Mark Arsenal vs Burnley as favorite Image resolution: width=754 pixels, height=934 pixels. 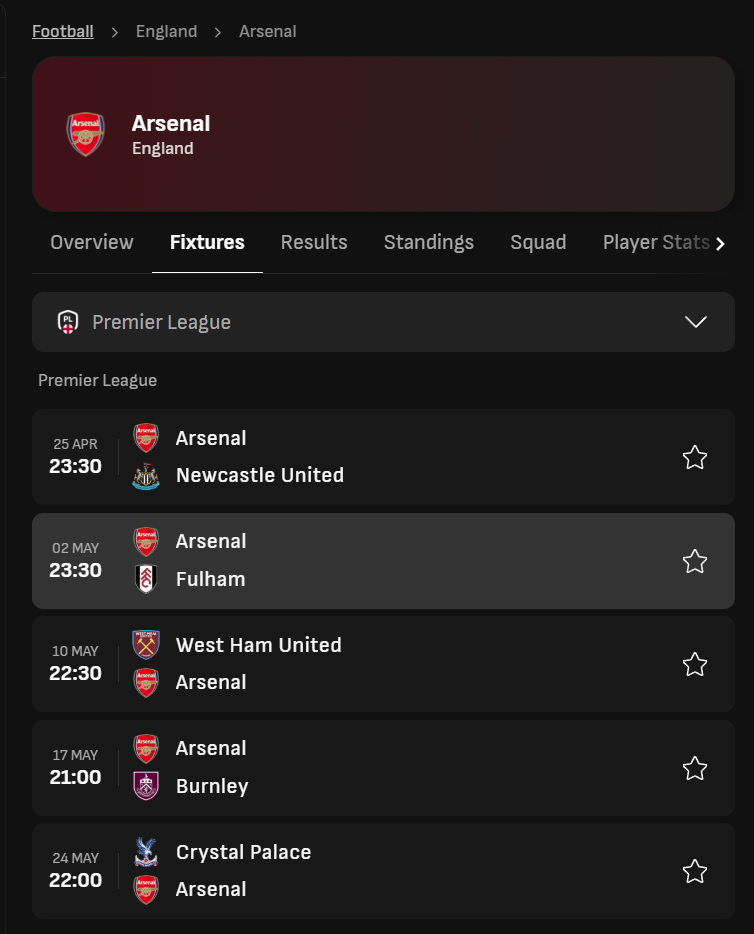[x=695, y=768]
